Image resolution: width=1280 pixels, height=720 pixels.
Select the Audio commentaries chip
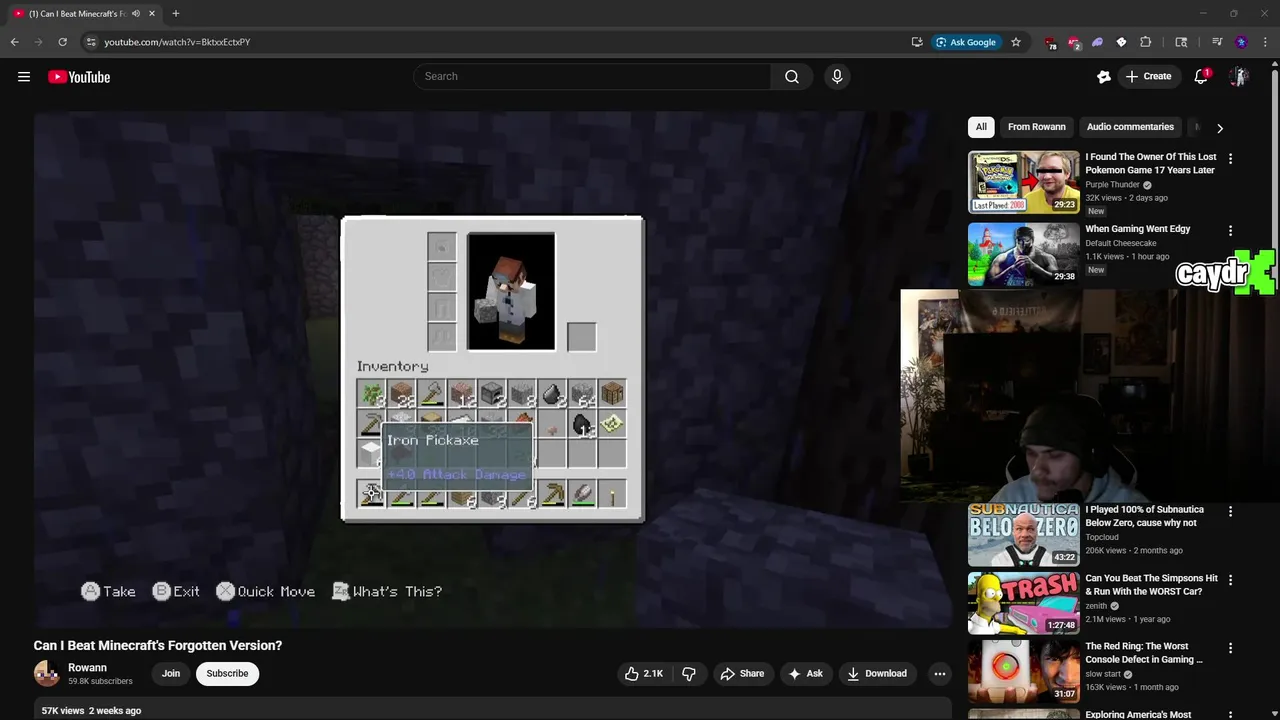pos(1130,127)
